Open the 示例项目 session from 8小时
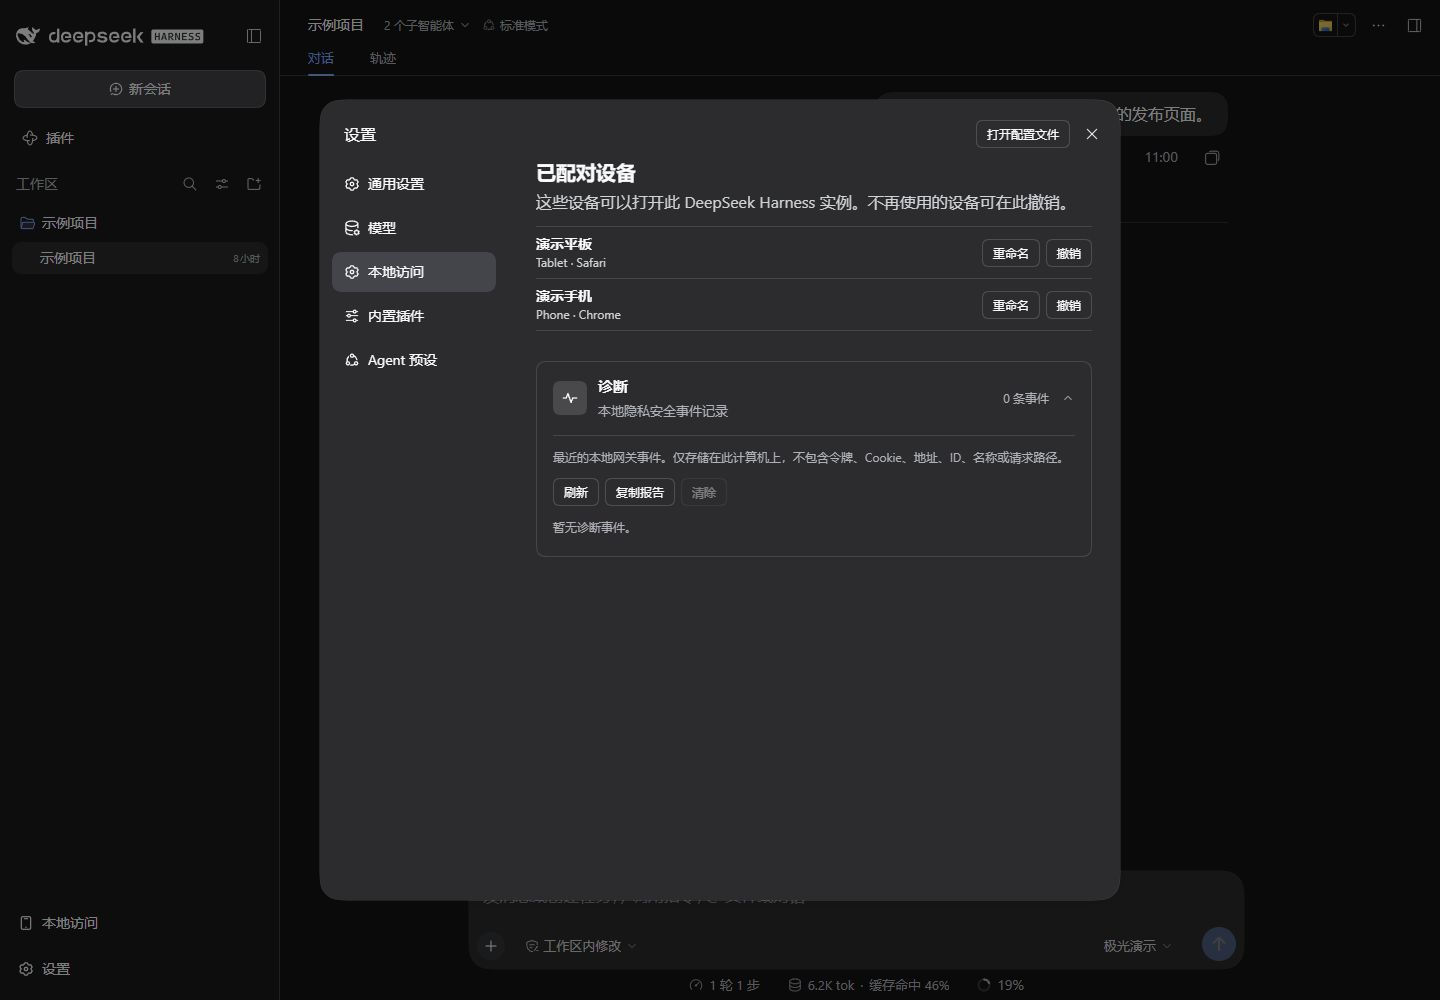1440x1000 pixels. (140, 258)
